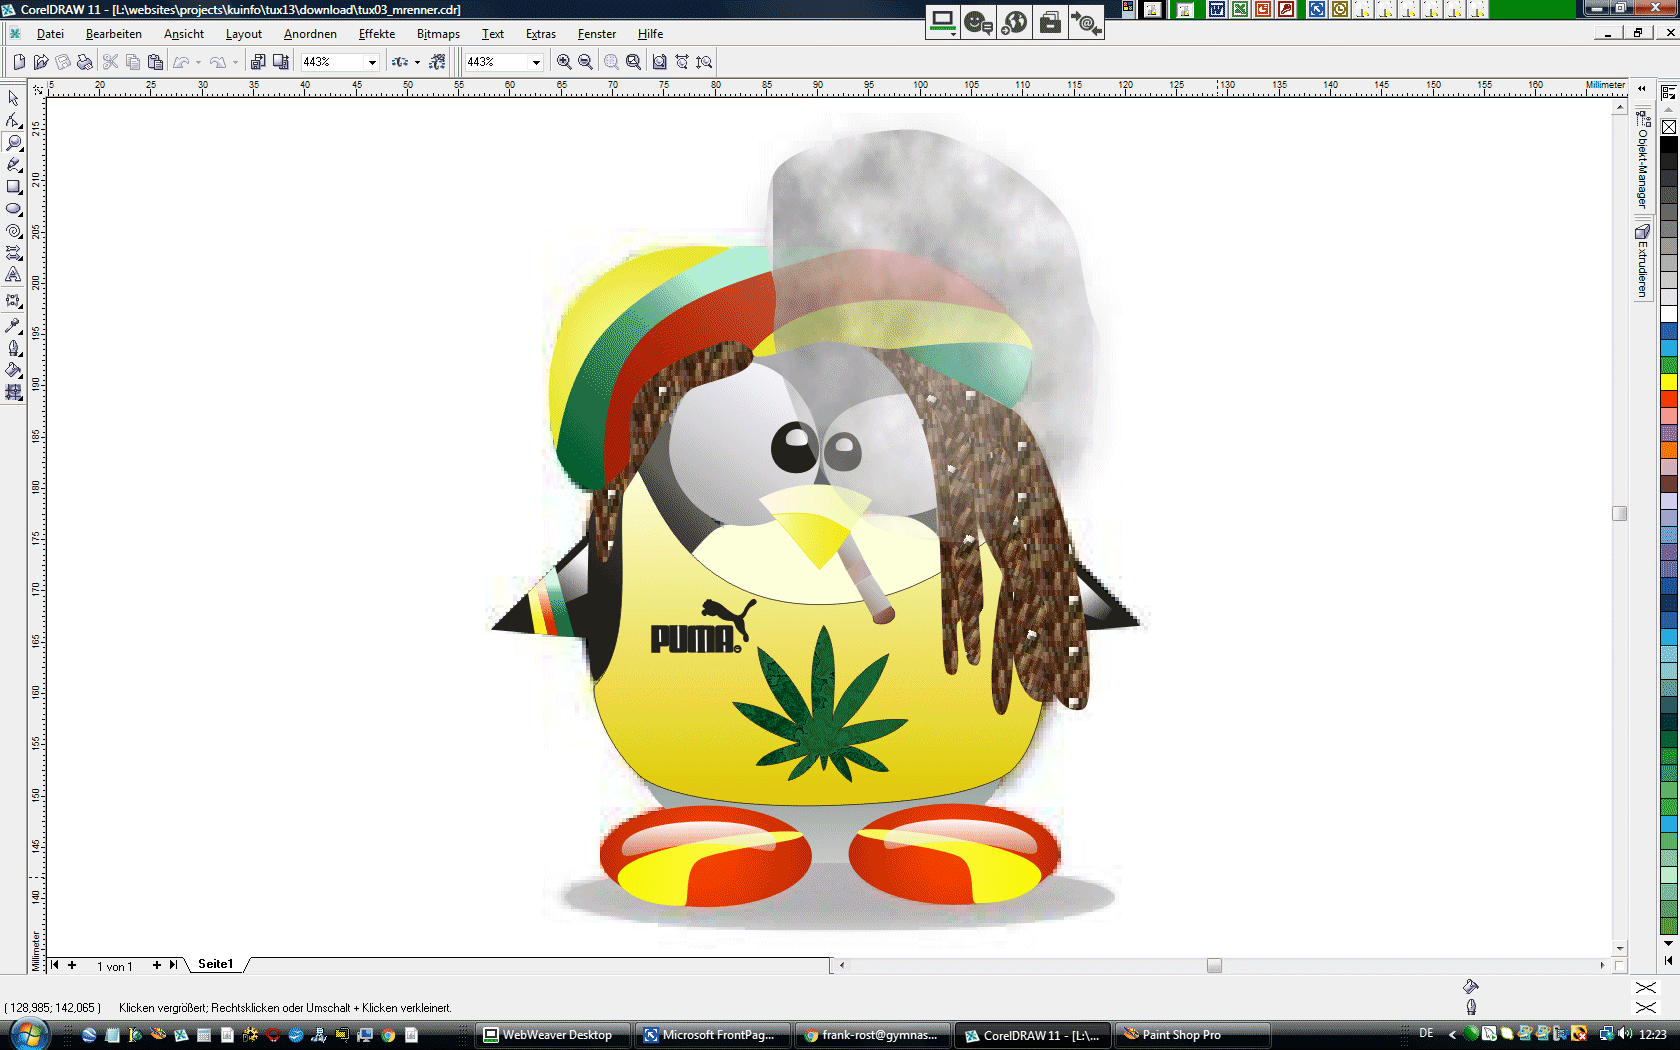The image size is (1680, 1050).
Task: Open the application launcher dropdown arrow
Action: [x=417, y=62]
